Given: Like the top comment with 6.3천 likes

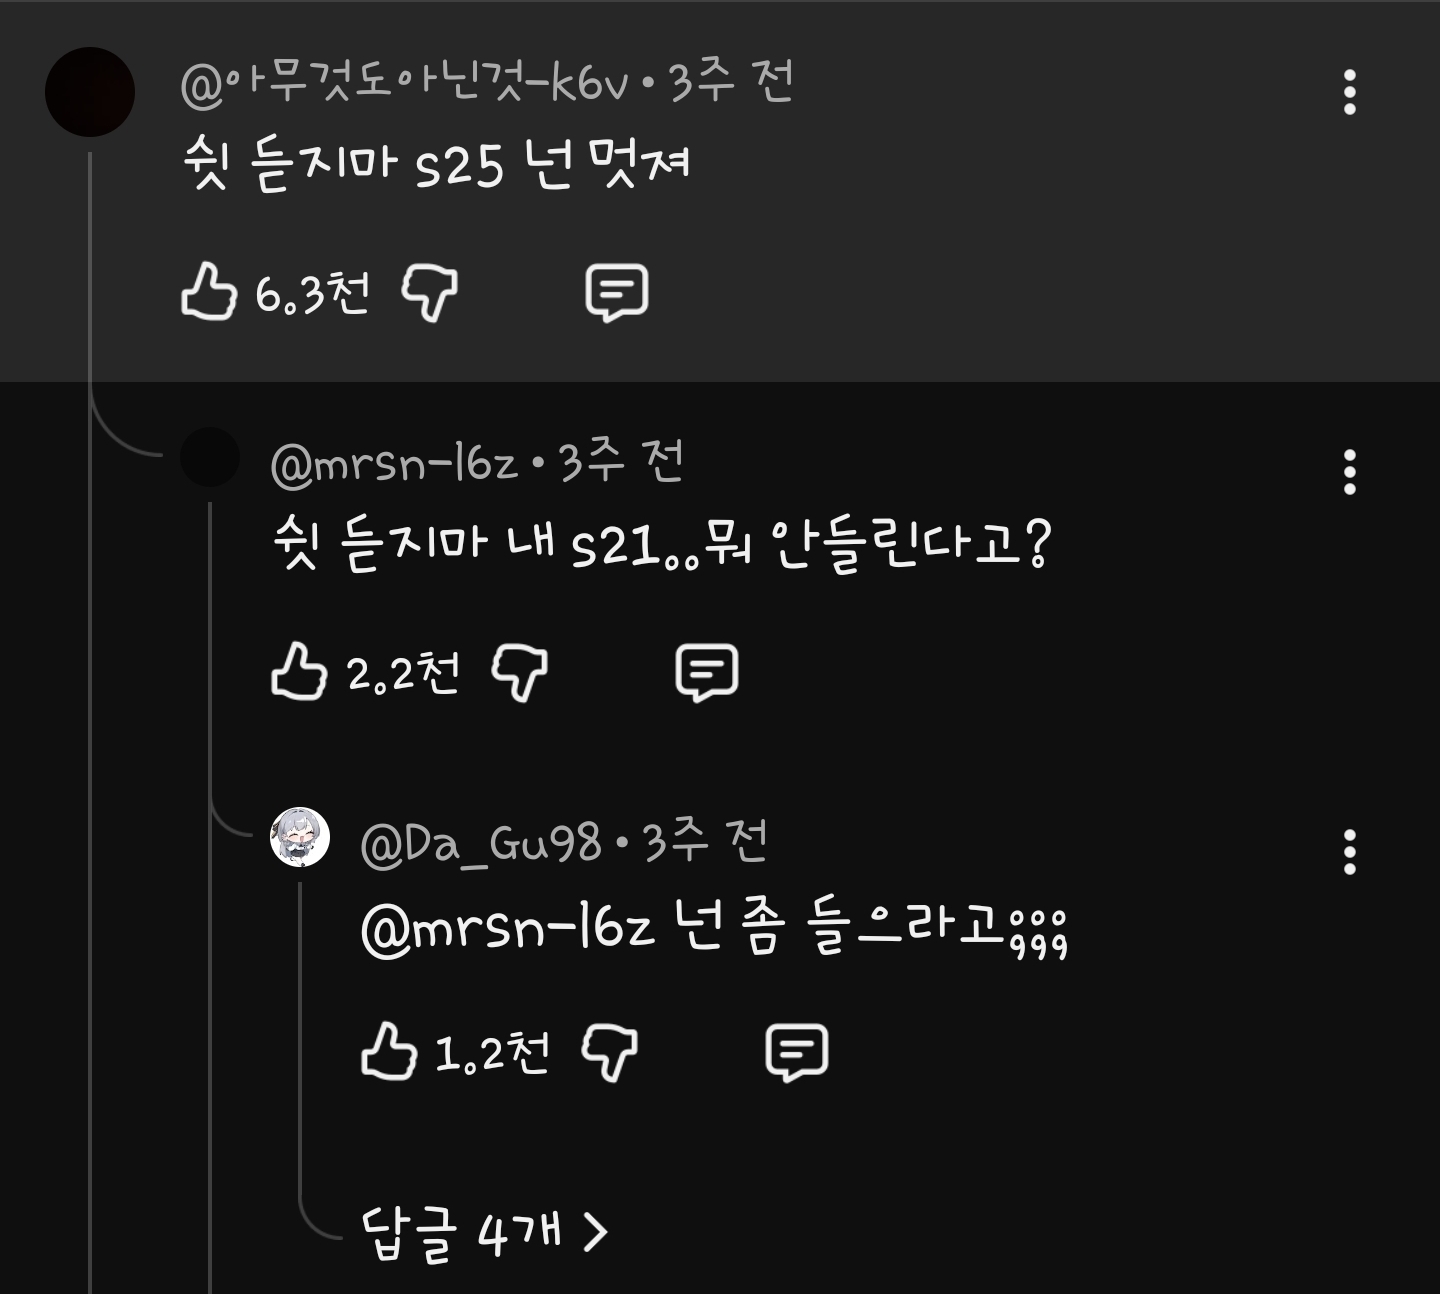Looking at the screenshot, I should point(208,292).
